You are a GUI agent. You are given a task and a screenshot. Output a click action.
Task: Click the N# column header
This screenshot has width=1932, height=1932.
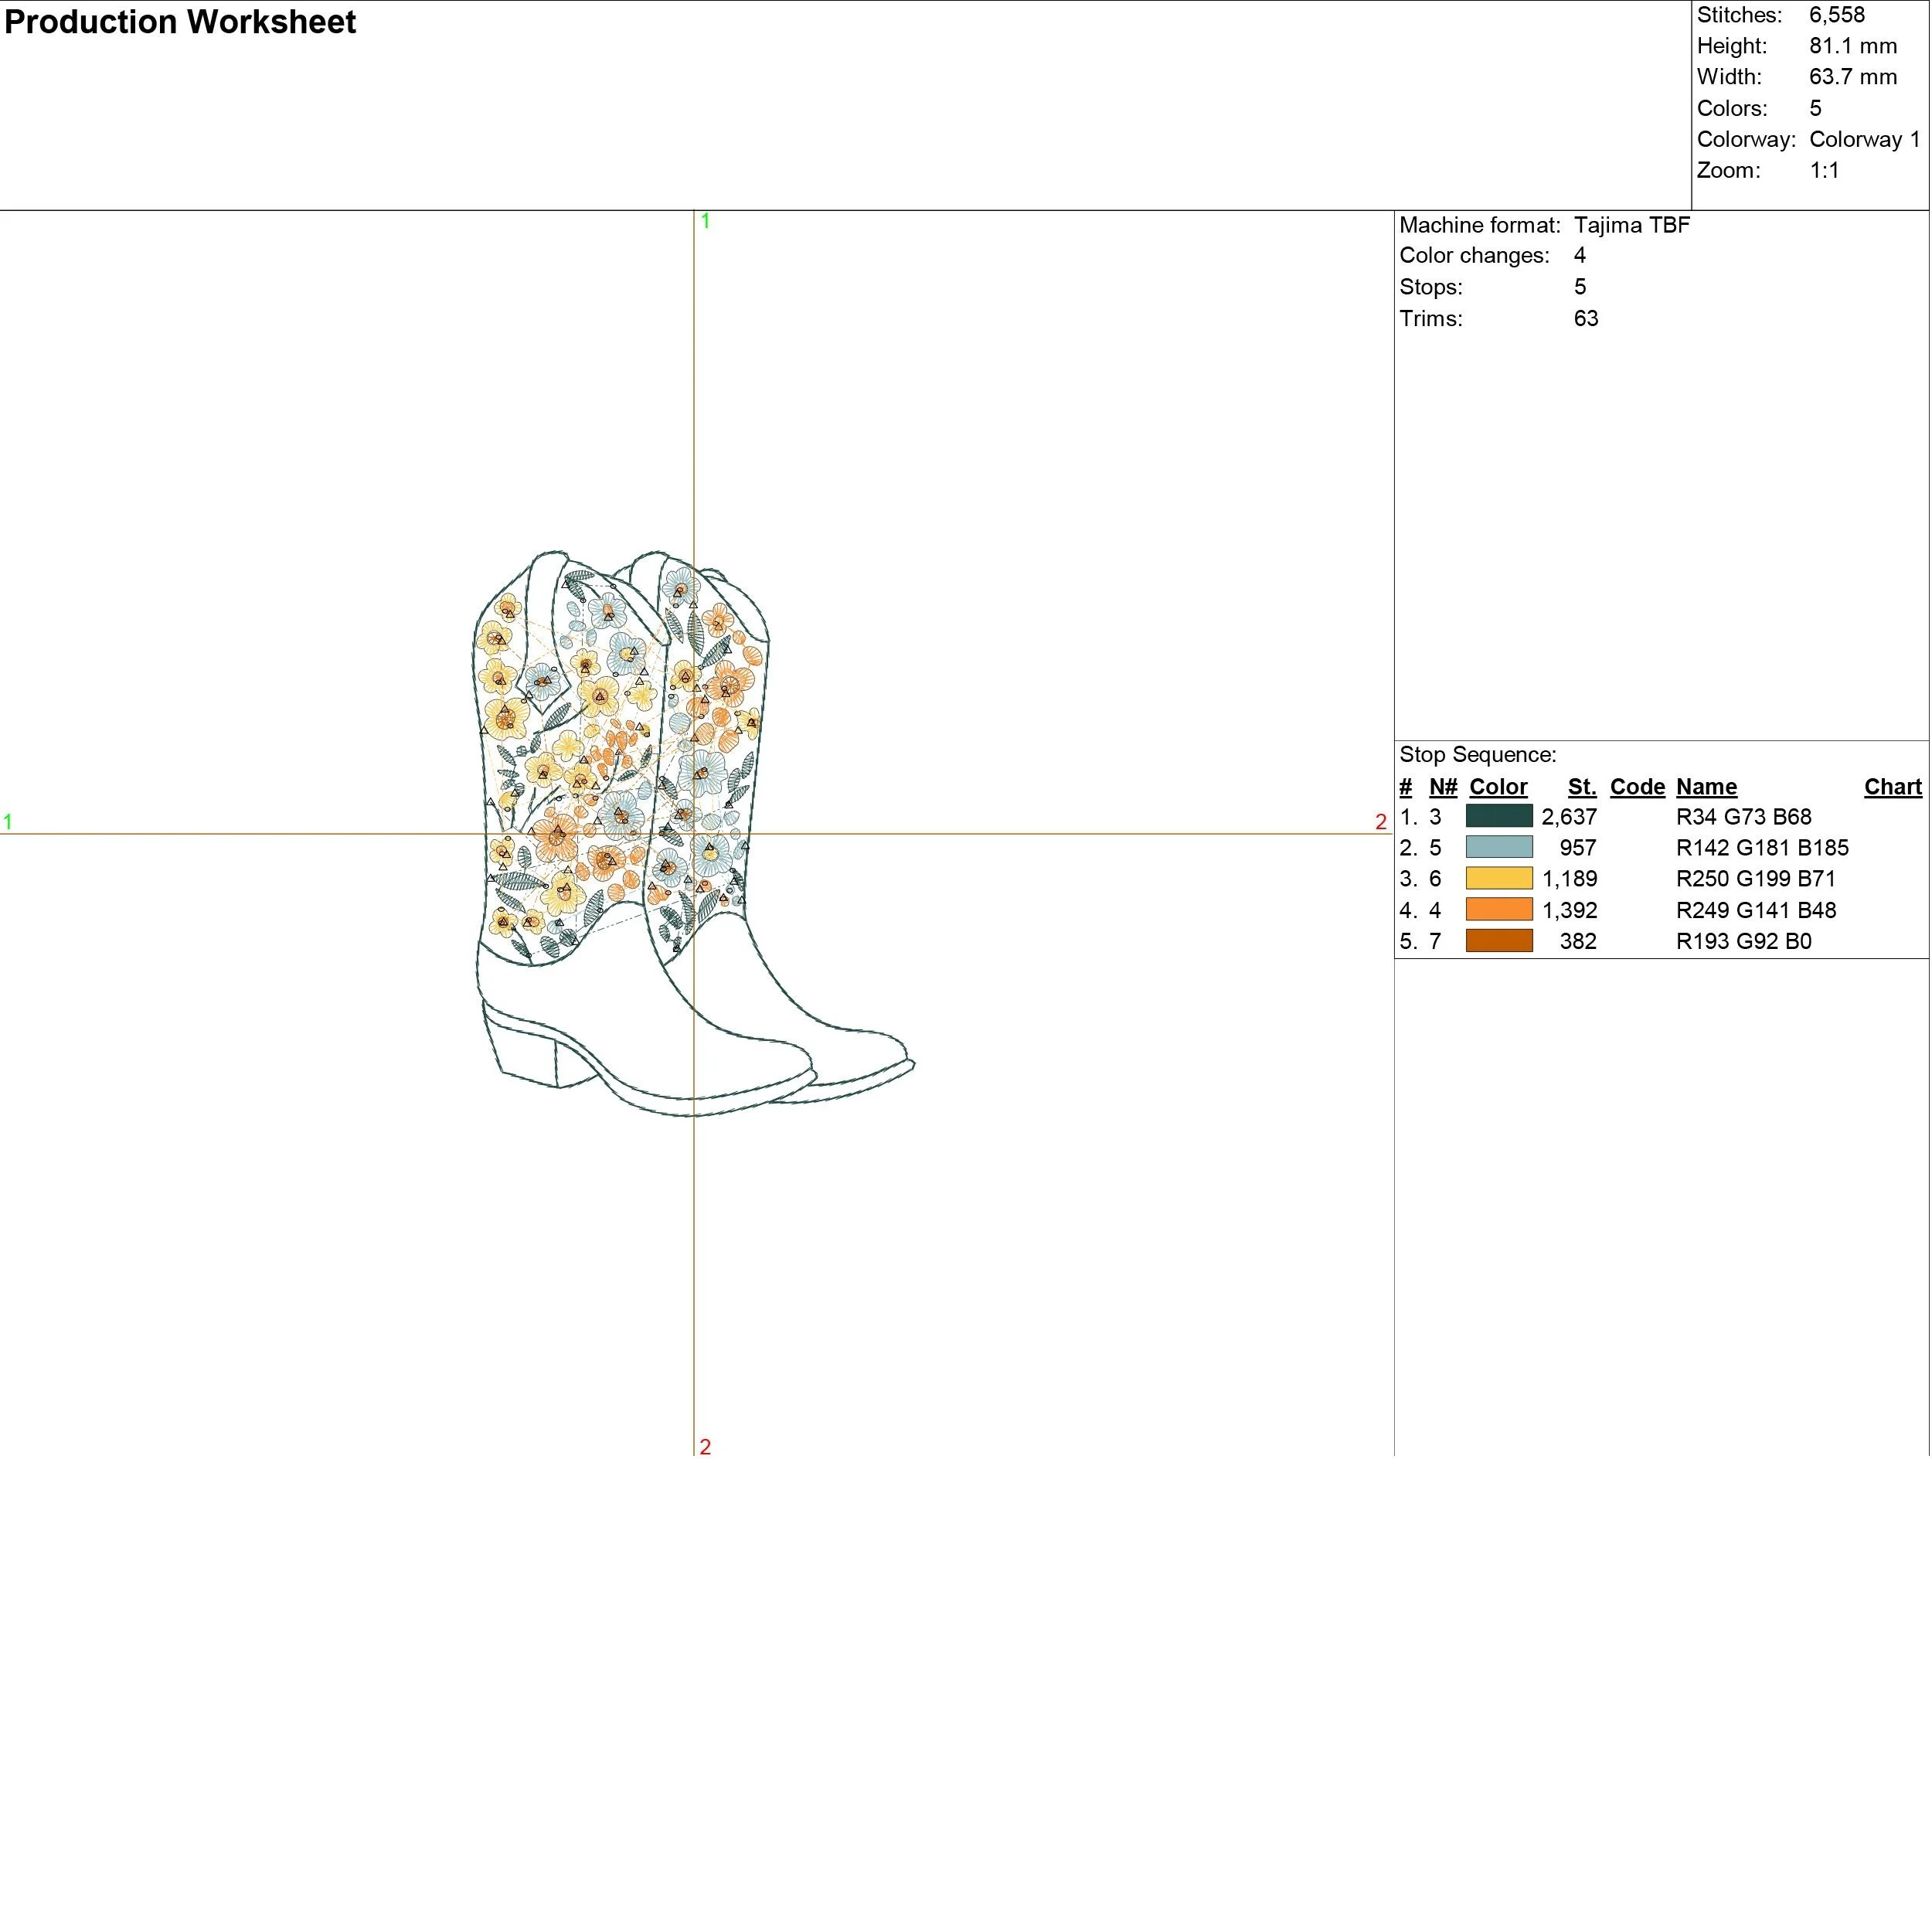click(1442, 786)
